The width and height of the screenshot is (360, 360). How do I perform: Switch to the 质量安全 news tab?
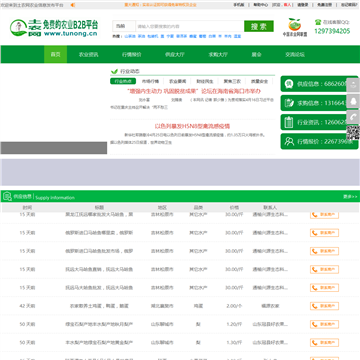point(259,81)
